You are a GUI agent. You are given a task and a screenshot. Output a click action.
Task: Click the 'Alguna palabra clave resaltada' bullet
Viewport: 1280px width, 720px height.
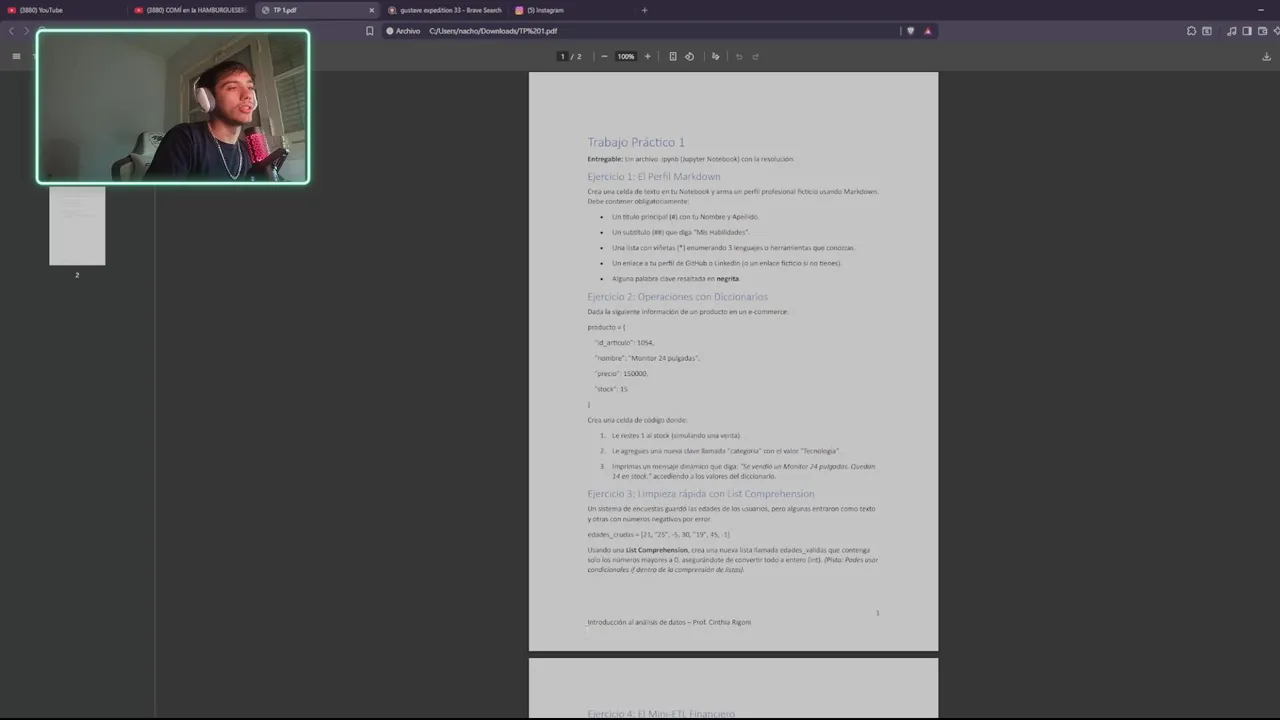675,279
